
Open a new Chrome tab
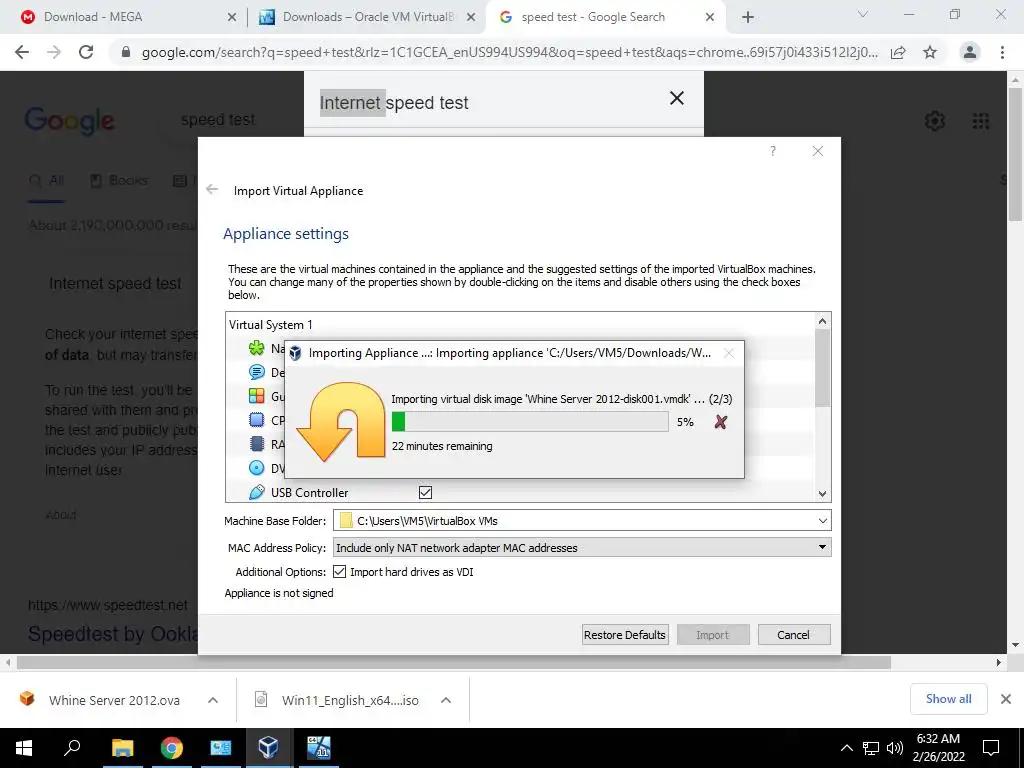tap(748, 17)
